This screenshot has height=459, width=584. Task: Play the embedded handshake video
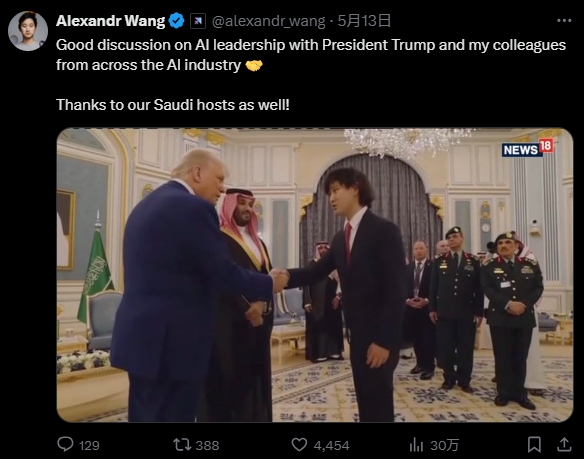315,275
